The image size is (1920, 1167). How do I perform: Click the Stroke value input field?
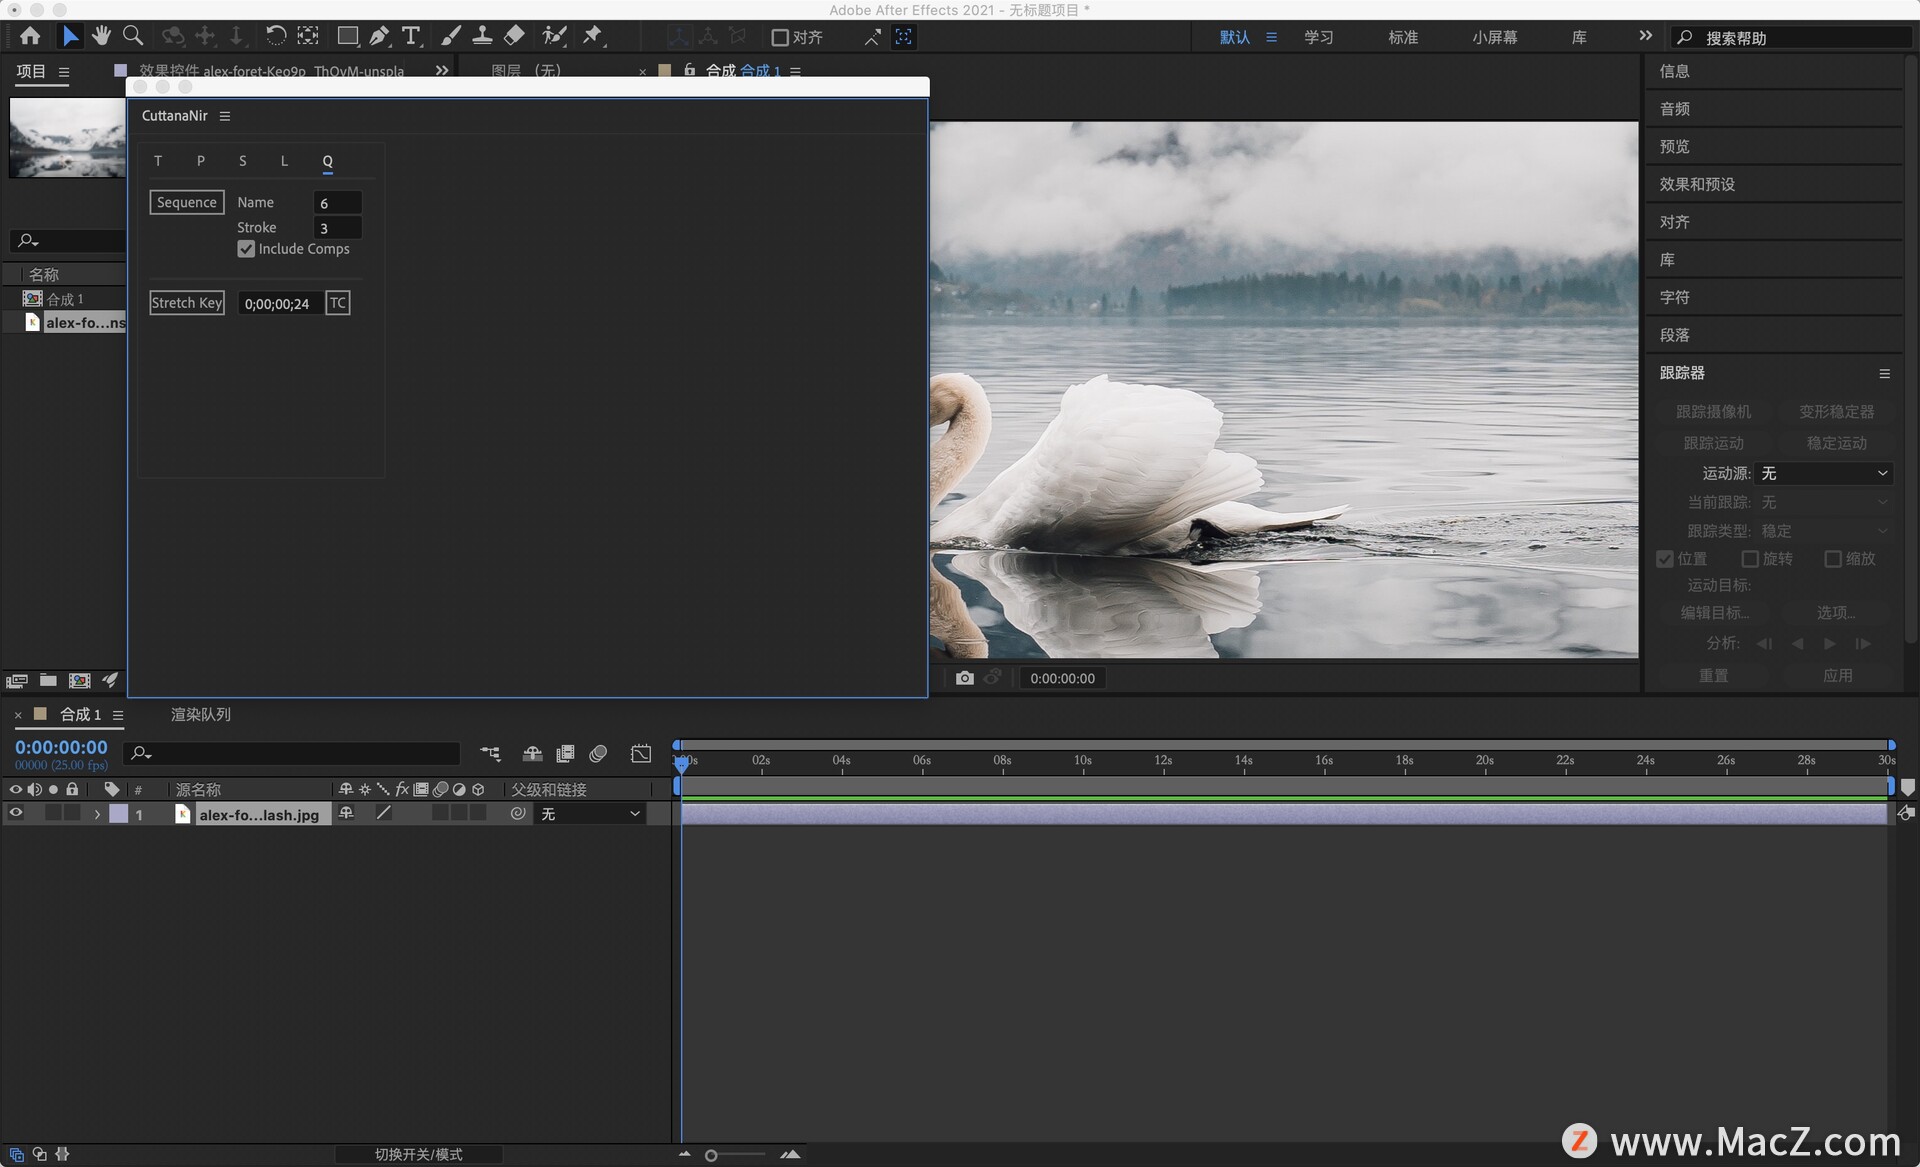(337, 228)
